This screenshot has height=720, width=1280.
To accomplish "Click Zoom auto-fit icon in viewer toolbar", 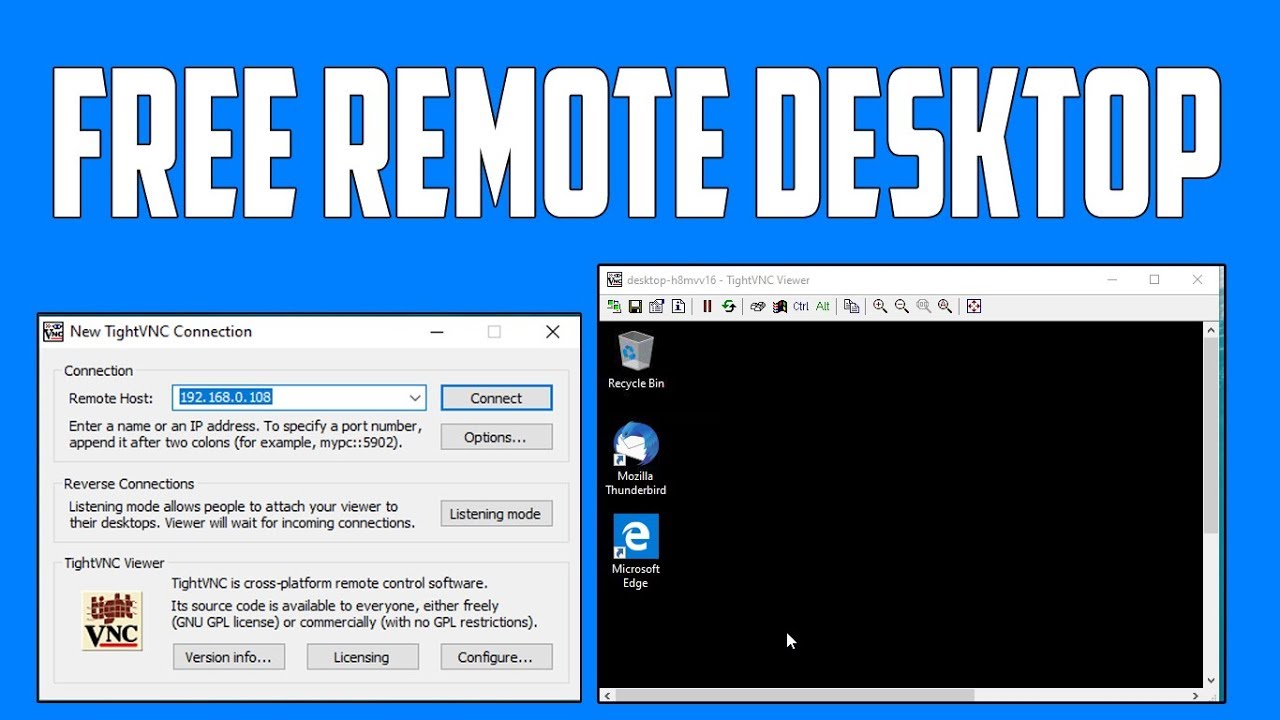I will coord(945,306).
